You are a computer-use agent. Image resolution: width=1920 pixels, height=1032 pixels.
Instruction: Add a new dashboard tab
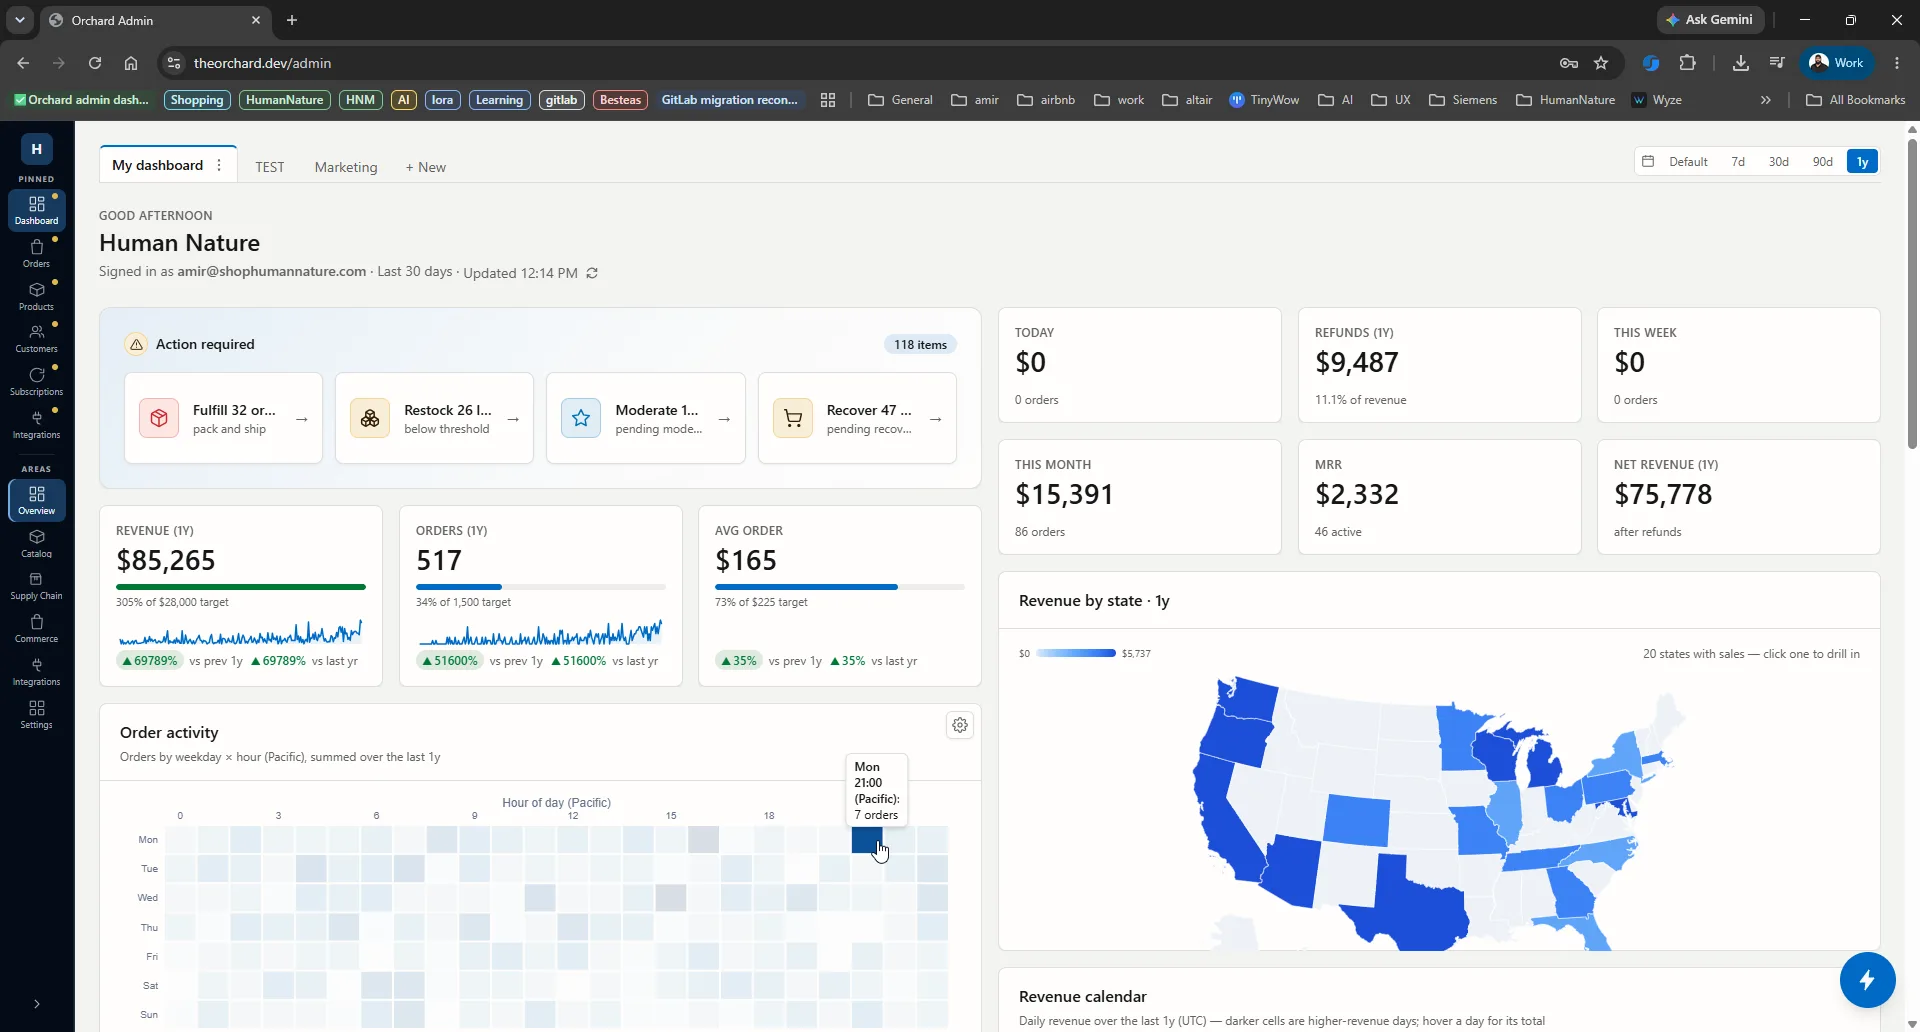pyautogui.click(x=426, y=167)
